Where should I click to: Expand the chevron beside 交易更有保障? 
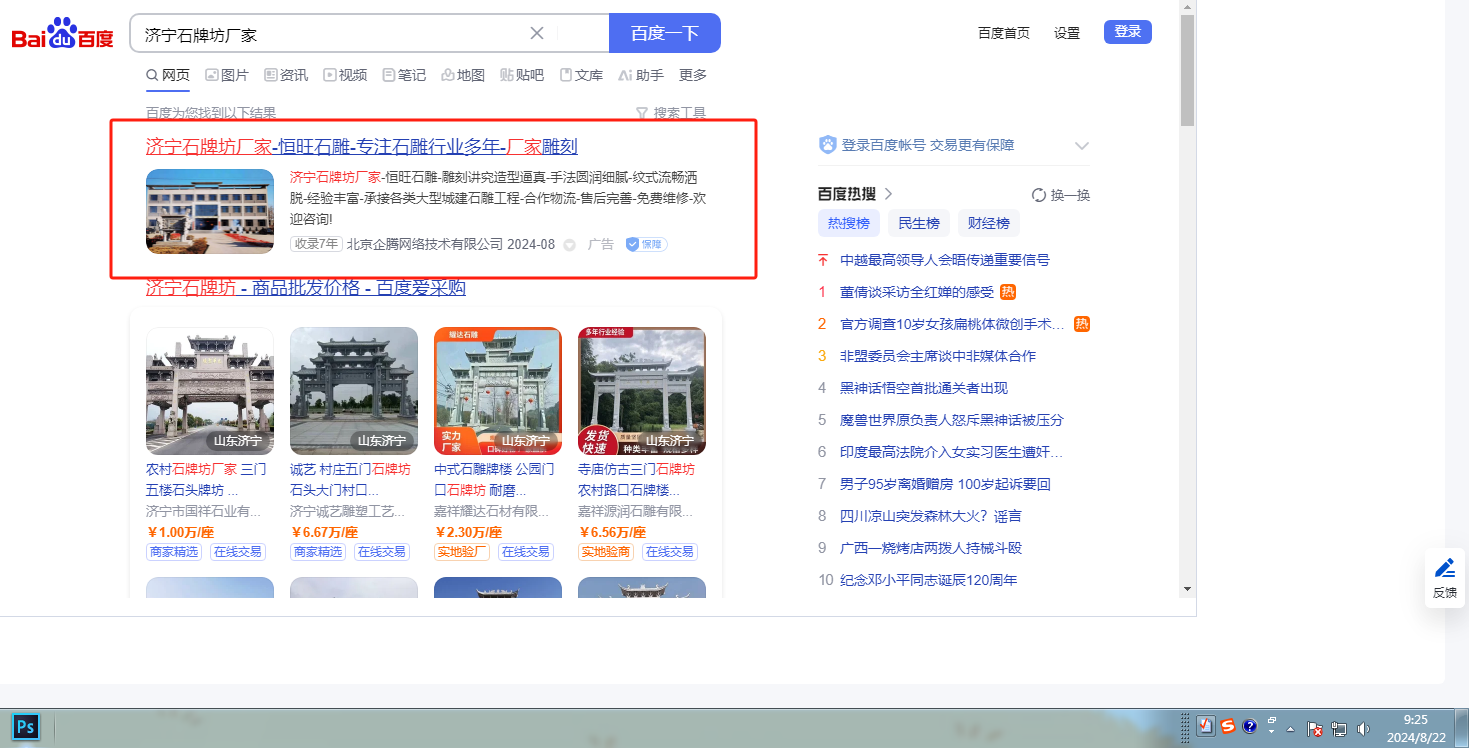[x=1081, y=145]
